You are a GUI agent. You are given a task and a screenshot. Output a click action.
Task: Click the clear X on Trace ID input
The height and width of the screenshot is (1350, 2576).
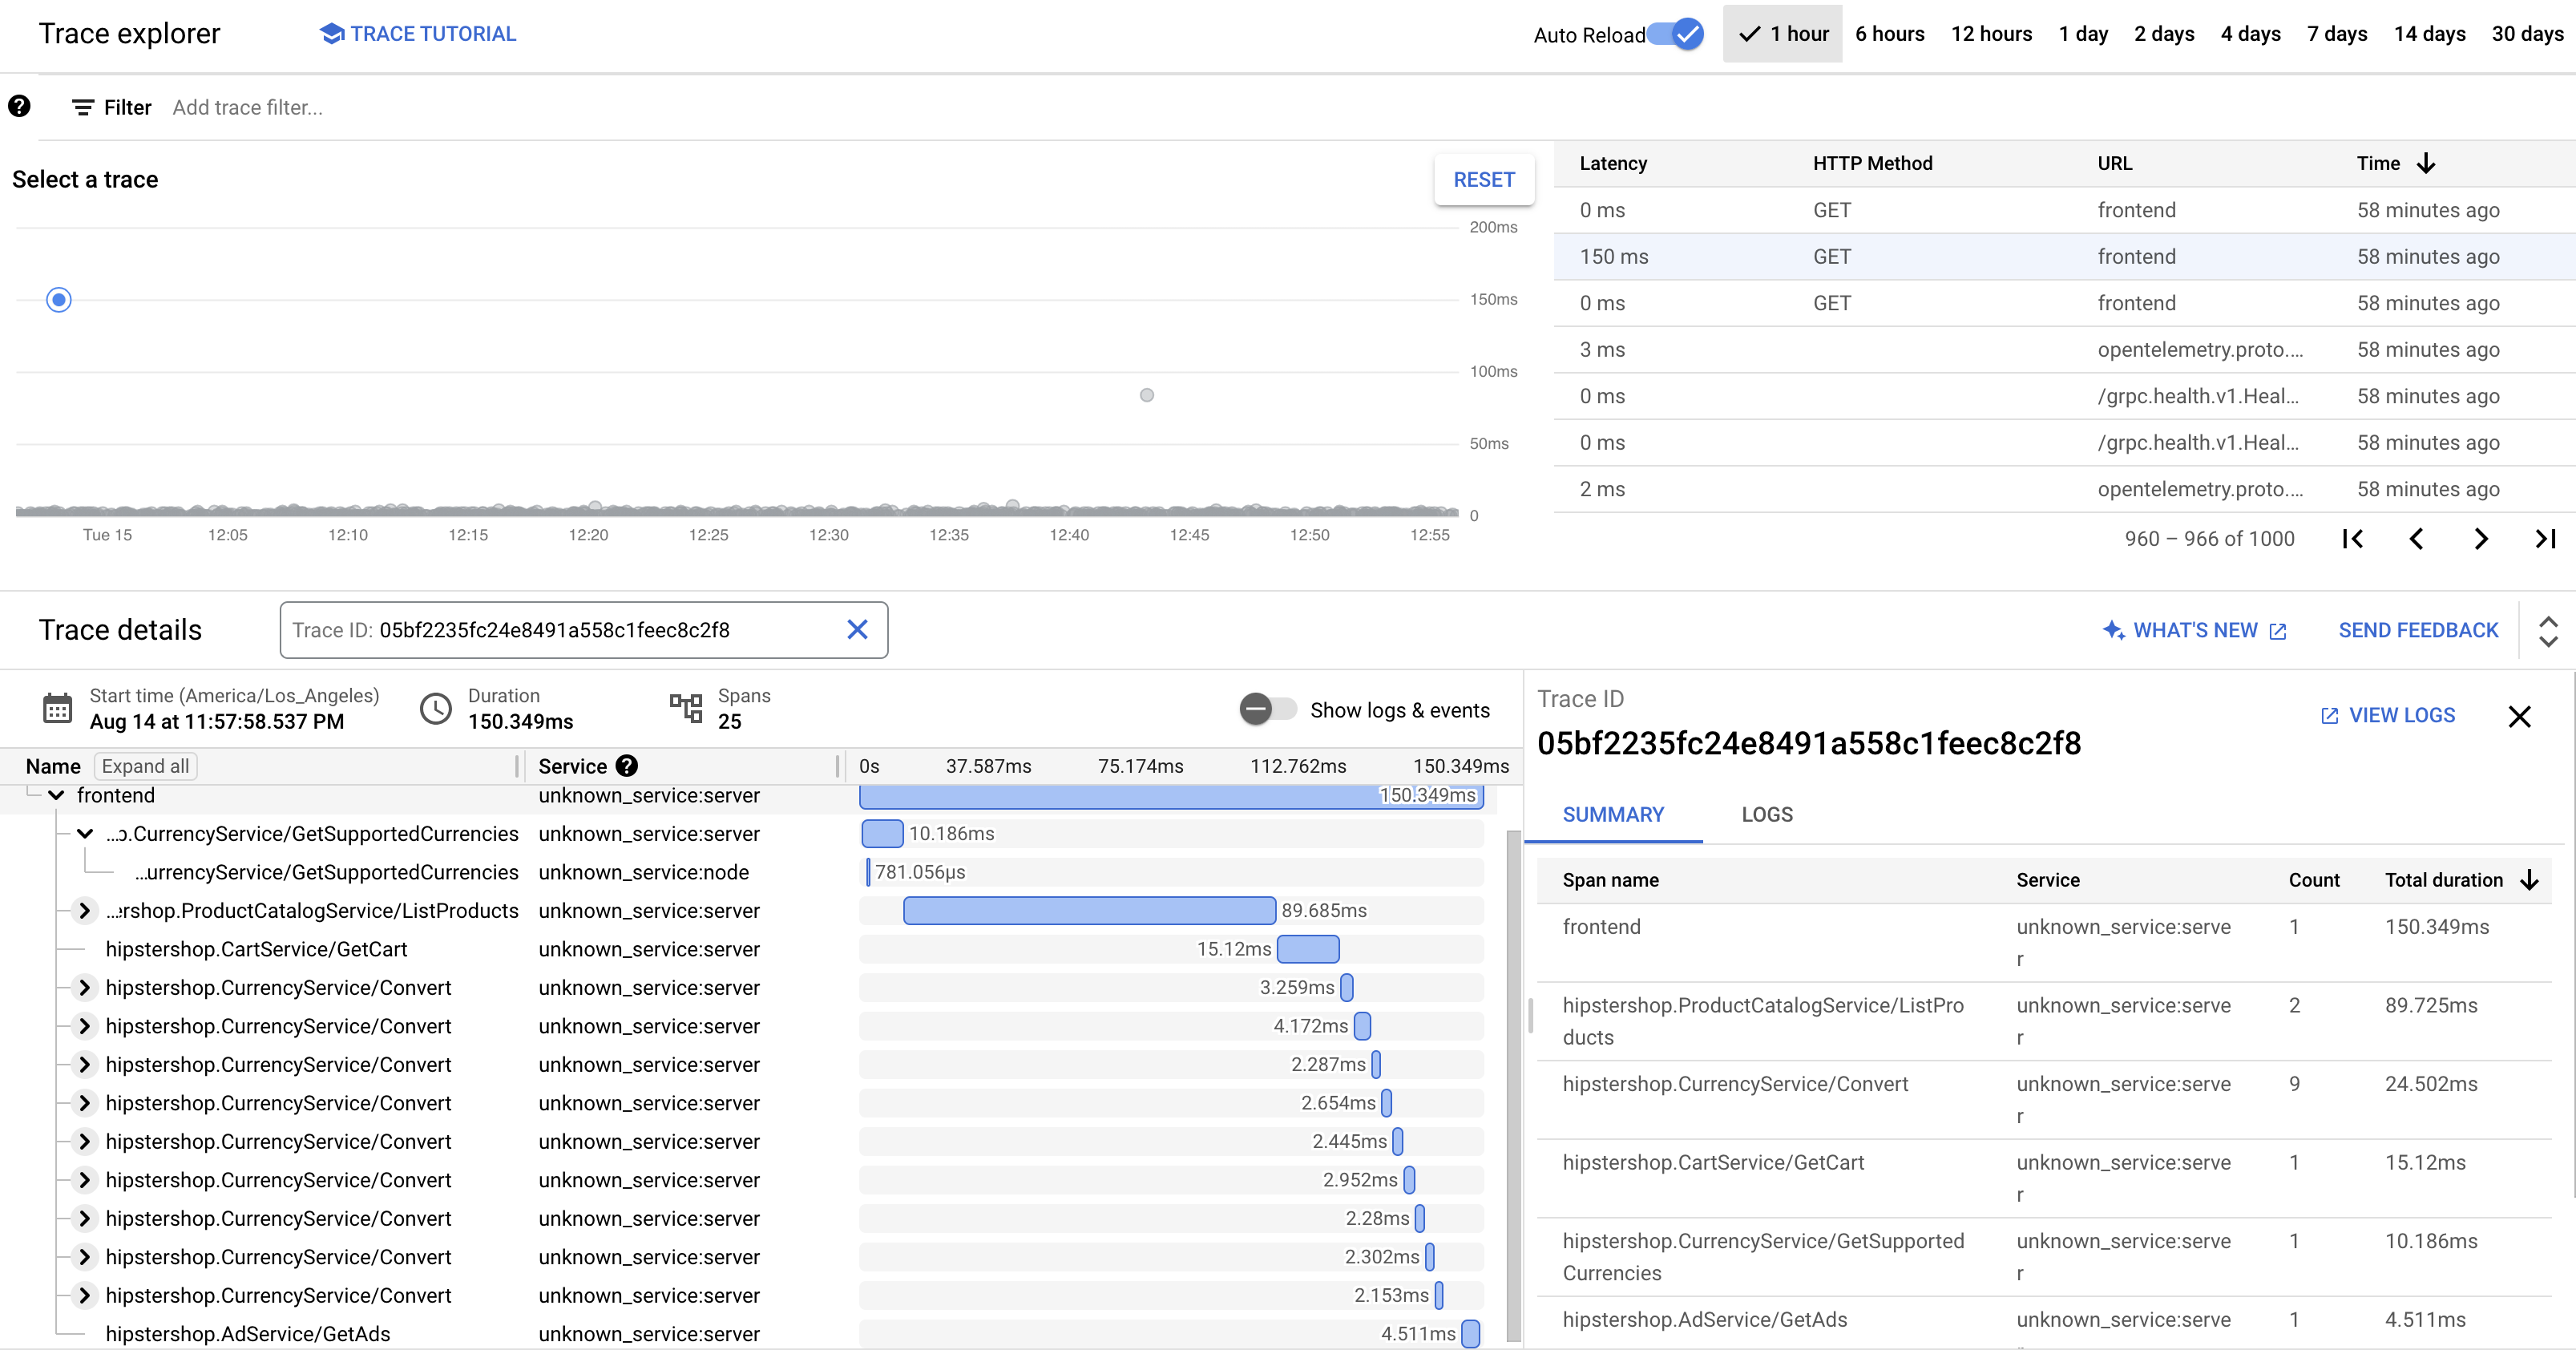pyautogui.click(x=857, y=631)
